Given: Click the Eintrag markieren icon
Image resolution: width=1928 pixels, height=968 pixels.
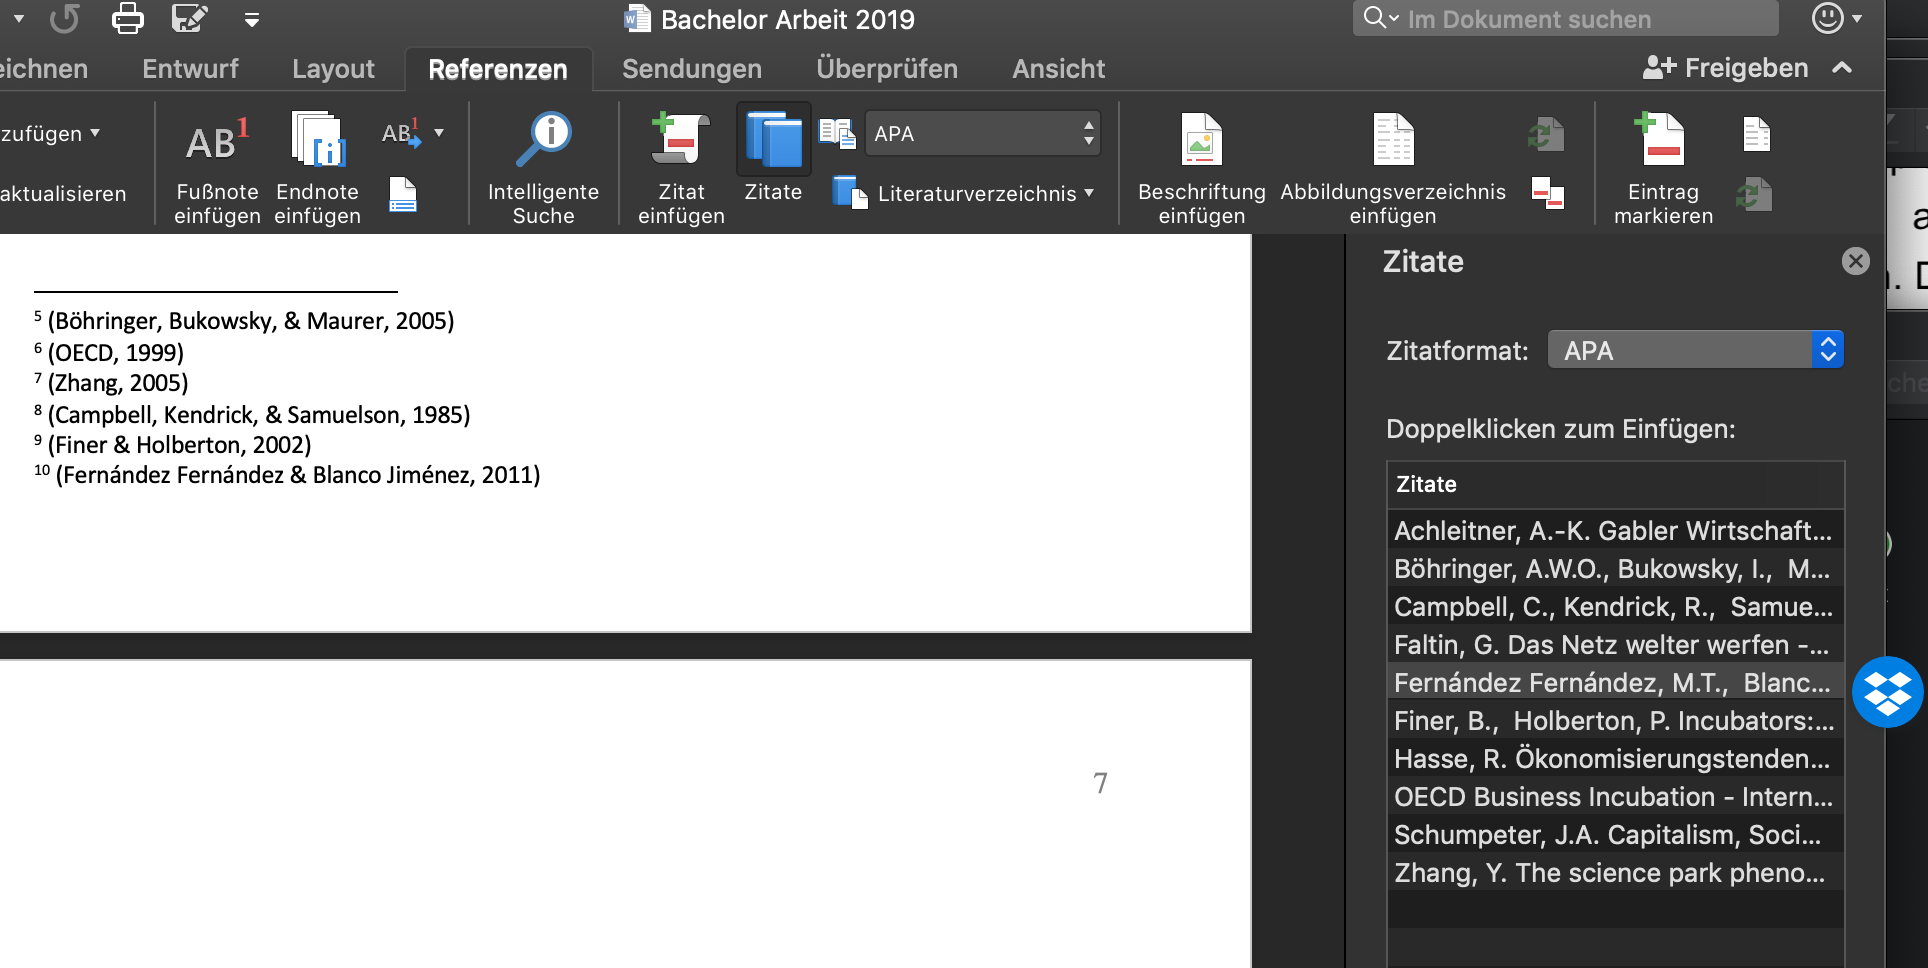Looking at the screenshot, I should [1661, 139].
